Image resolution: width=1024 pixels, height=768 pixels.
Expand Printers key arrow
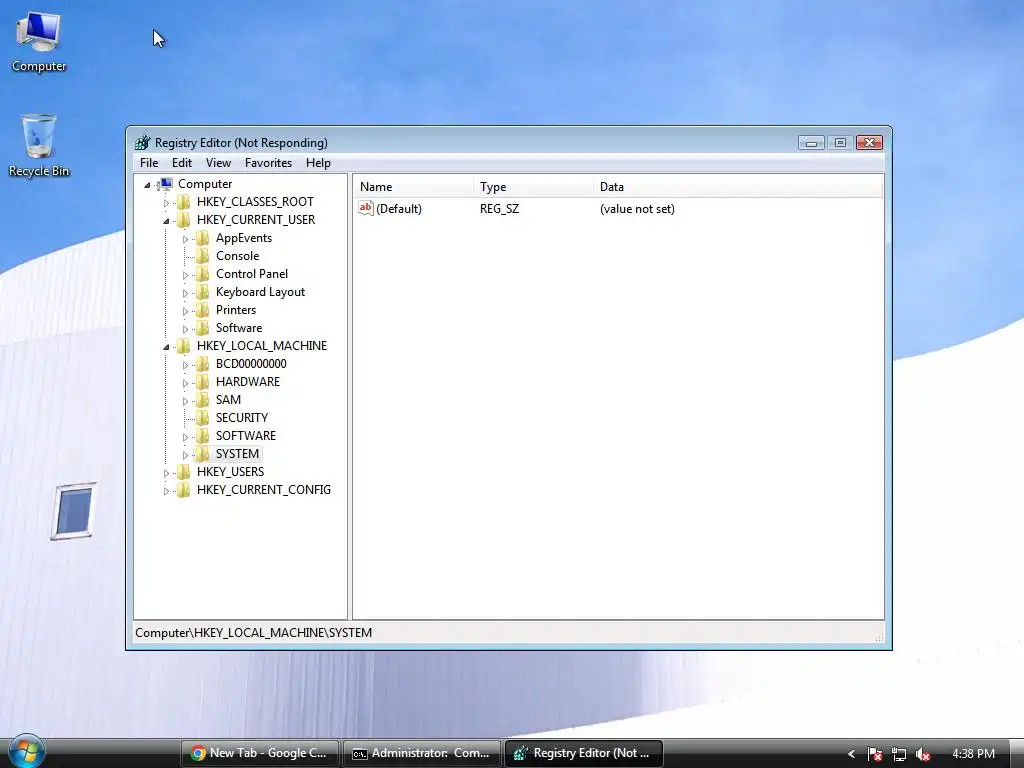185,311
